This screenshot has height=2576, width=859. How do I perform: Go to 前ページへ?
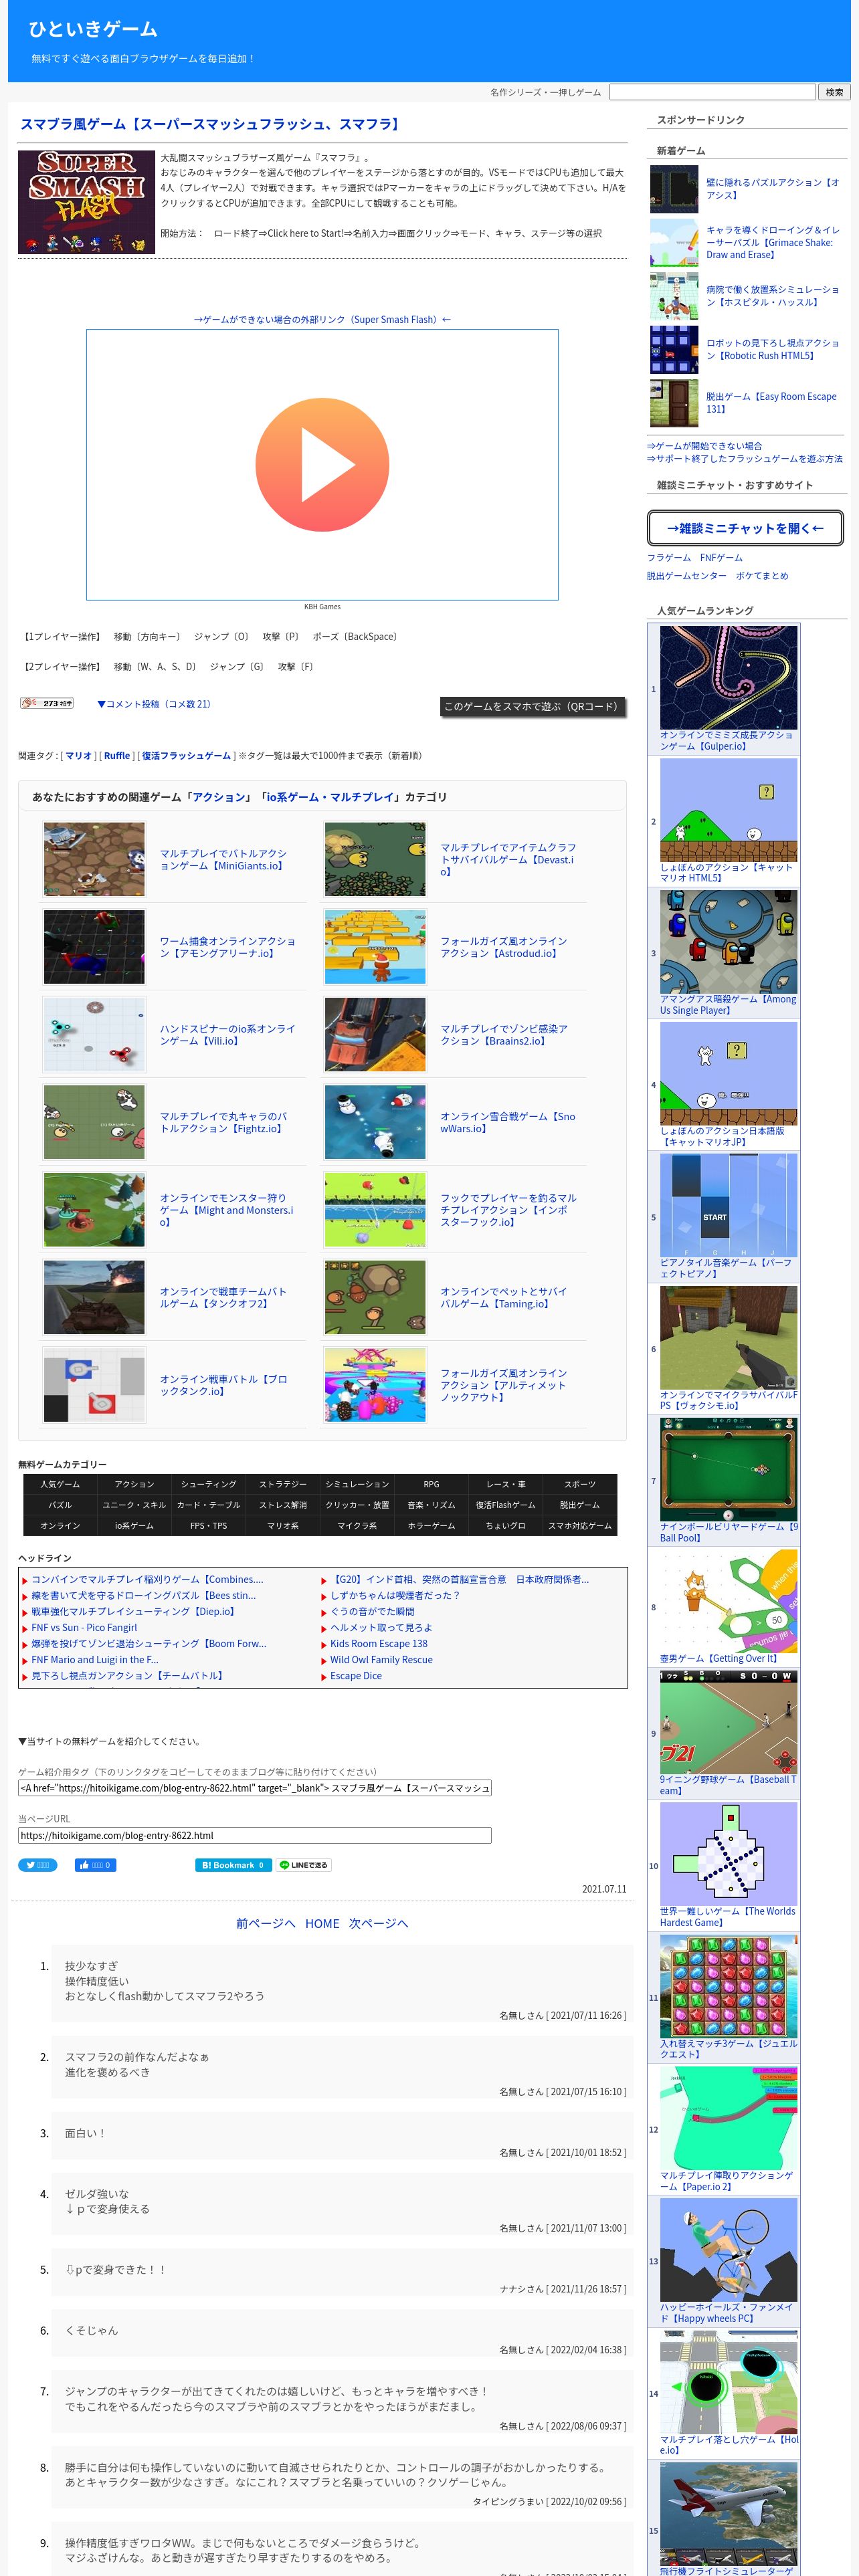tap(266, 1923)
